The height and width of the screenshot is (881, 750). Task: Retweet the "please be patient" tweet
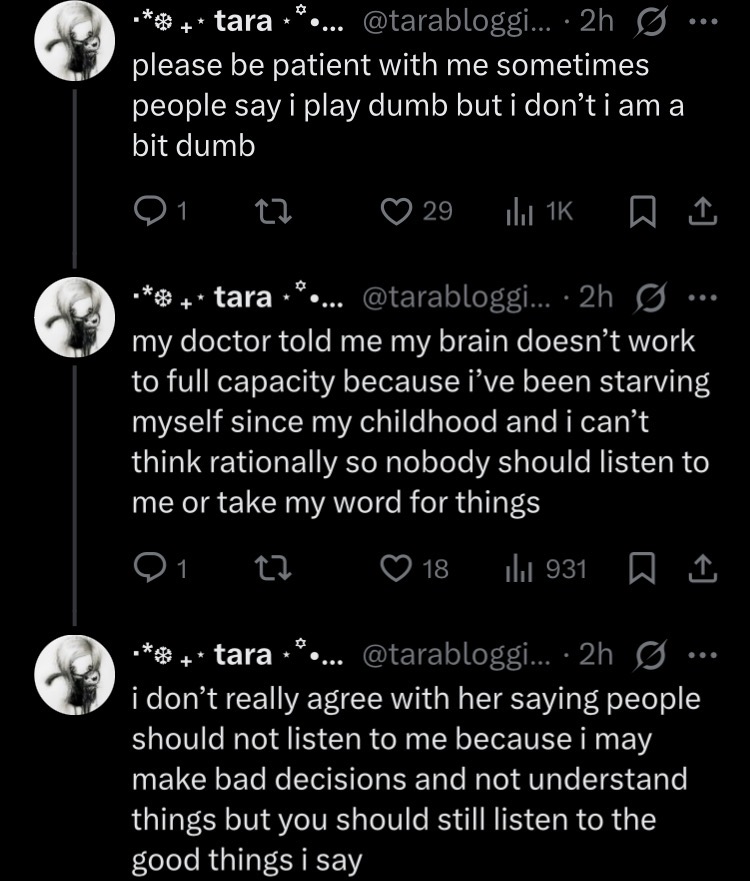pos(273,212)
